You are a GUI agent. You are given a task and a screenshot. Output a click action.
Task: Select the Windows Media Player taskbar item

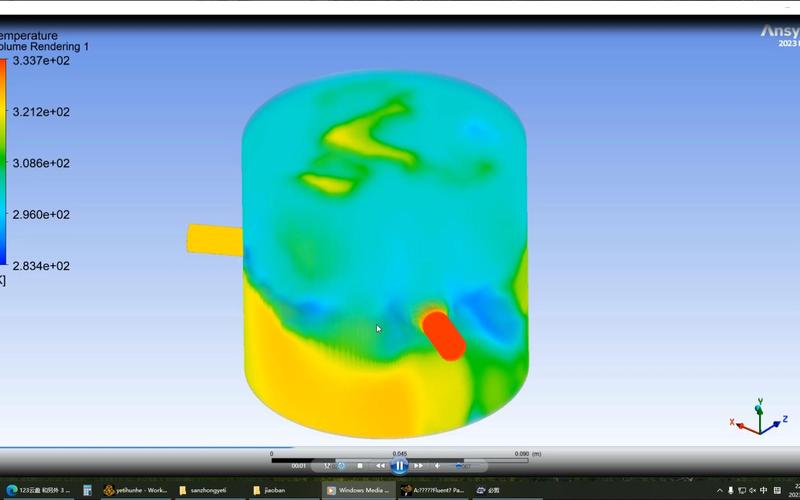click(359, 490)
